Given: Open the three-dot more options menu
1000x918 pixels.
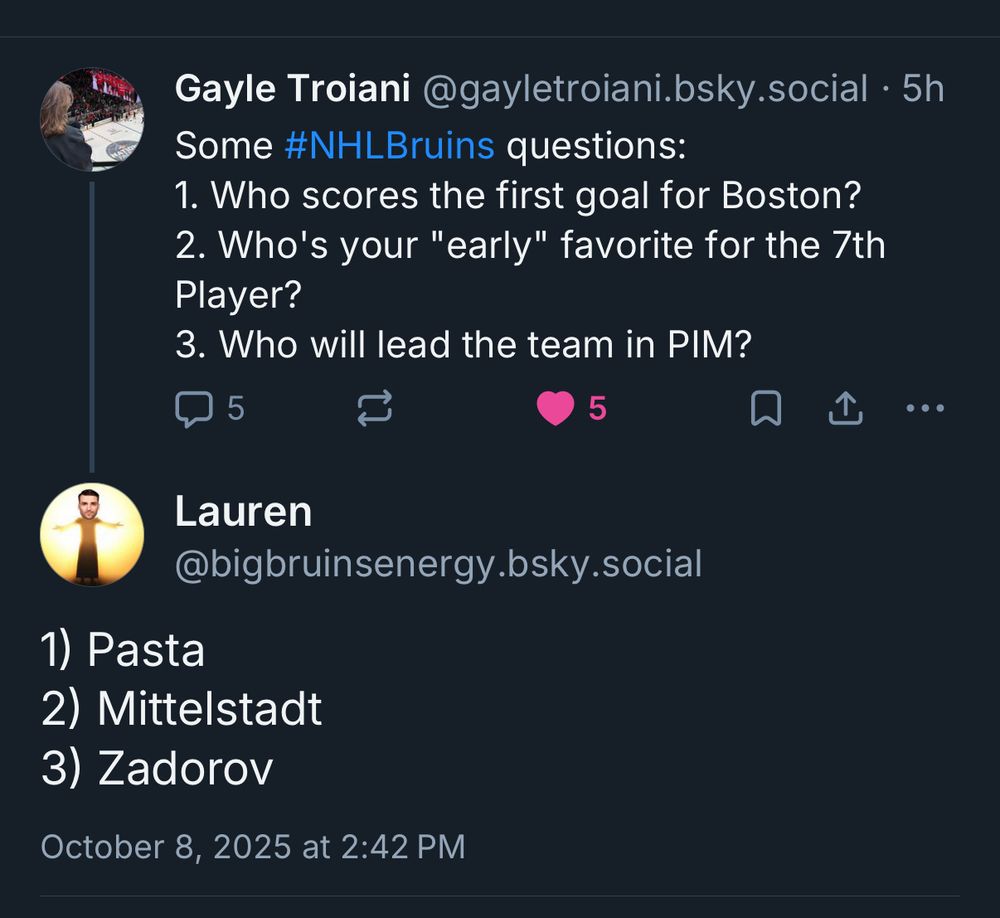Looking at the screenshot, I should point(924,408).
